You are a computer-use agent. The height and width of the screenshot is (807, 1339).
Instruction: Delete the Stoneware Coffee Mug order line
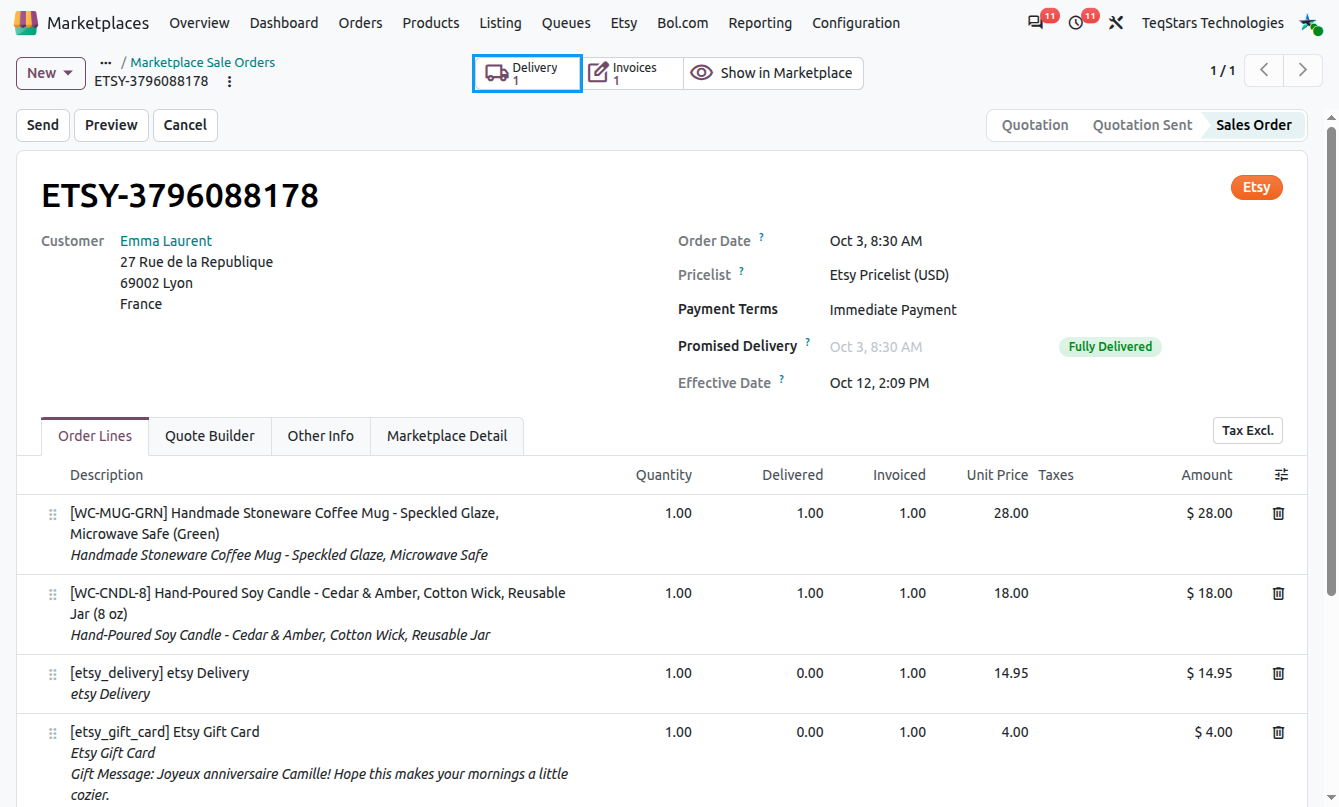pos(1278,513)
